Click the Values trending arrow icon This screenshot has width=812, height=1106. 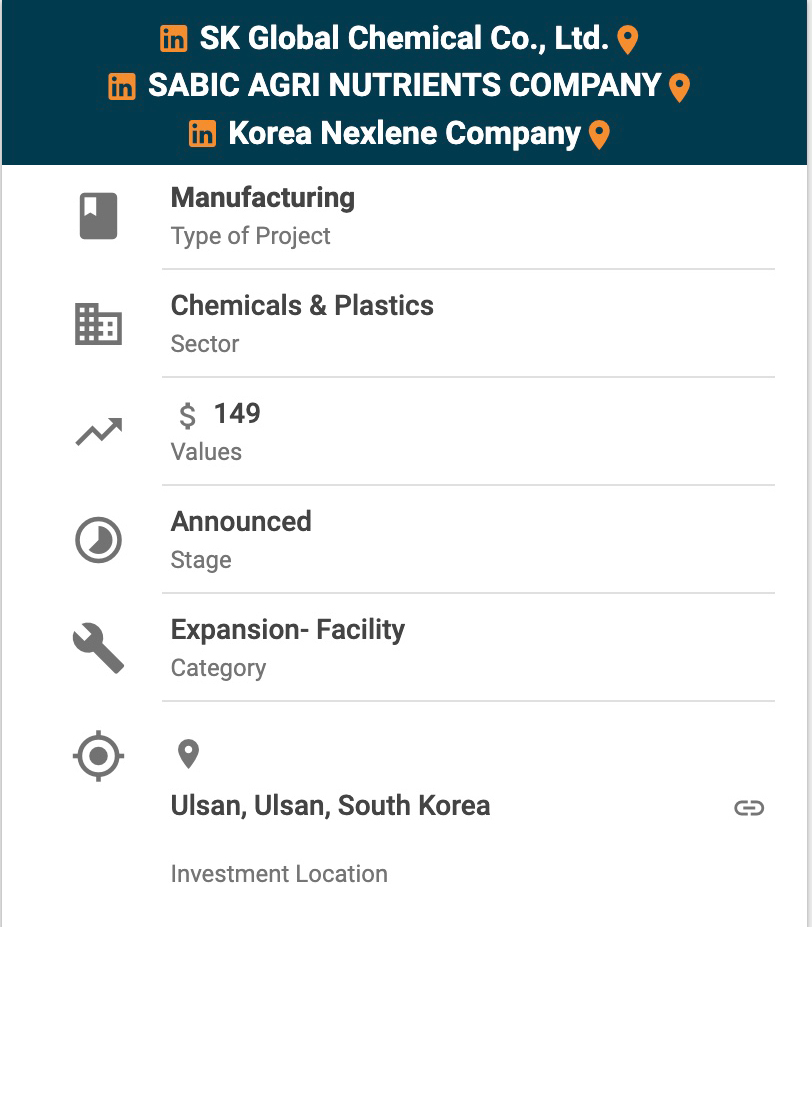coord(98,432)
